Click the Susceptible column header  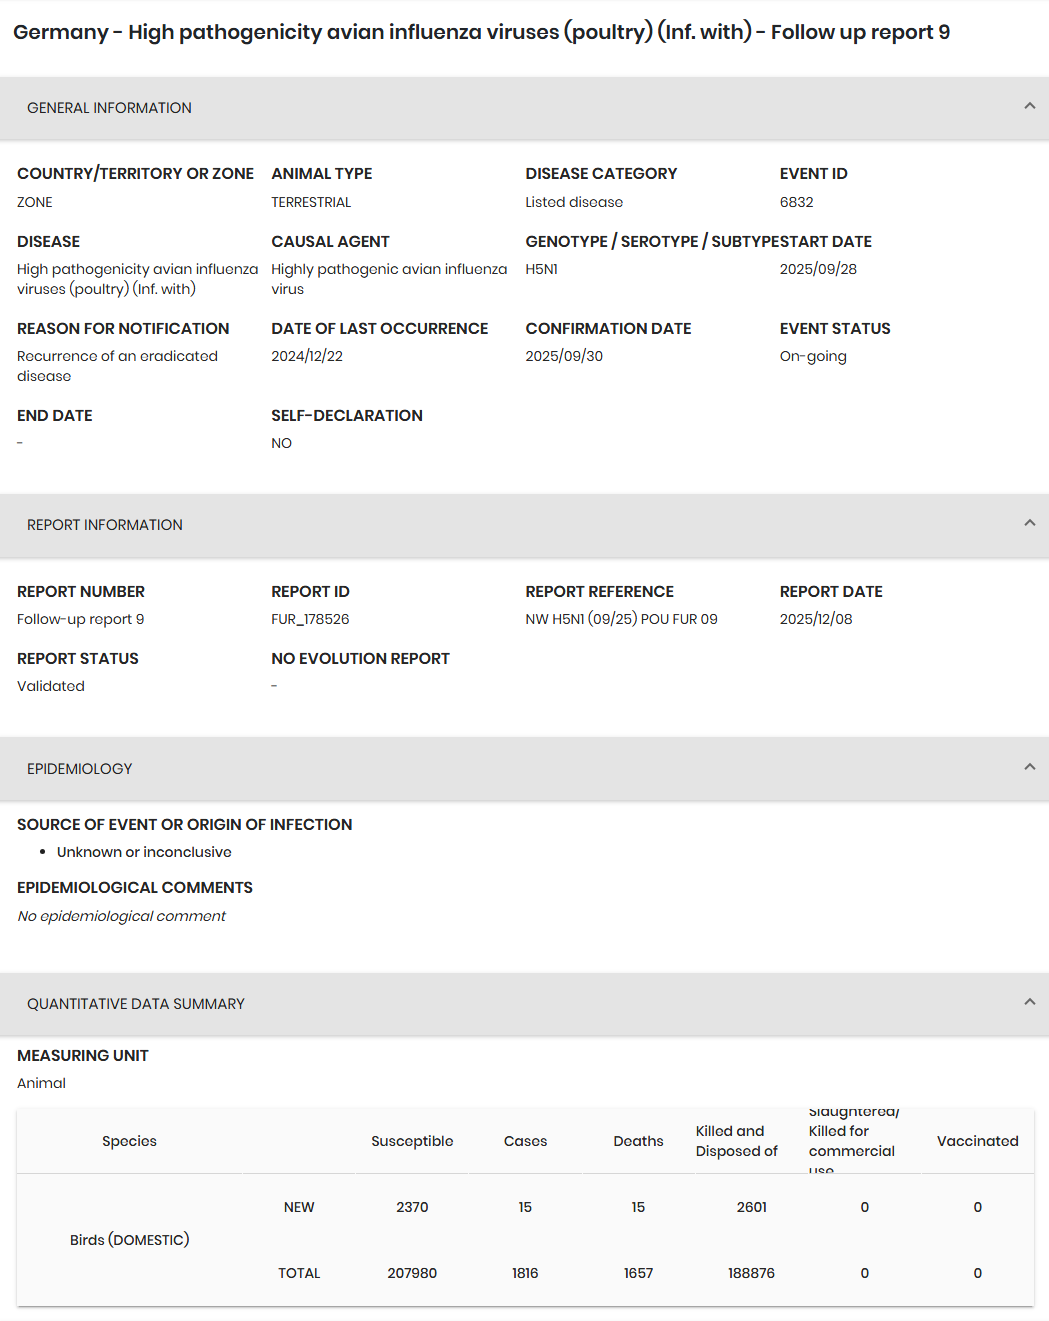click(412, 1141)
